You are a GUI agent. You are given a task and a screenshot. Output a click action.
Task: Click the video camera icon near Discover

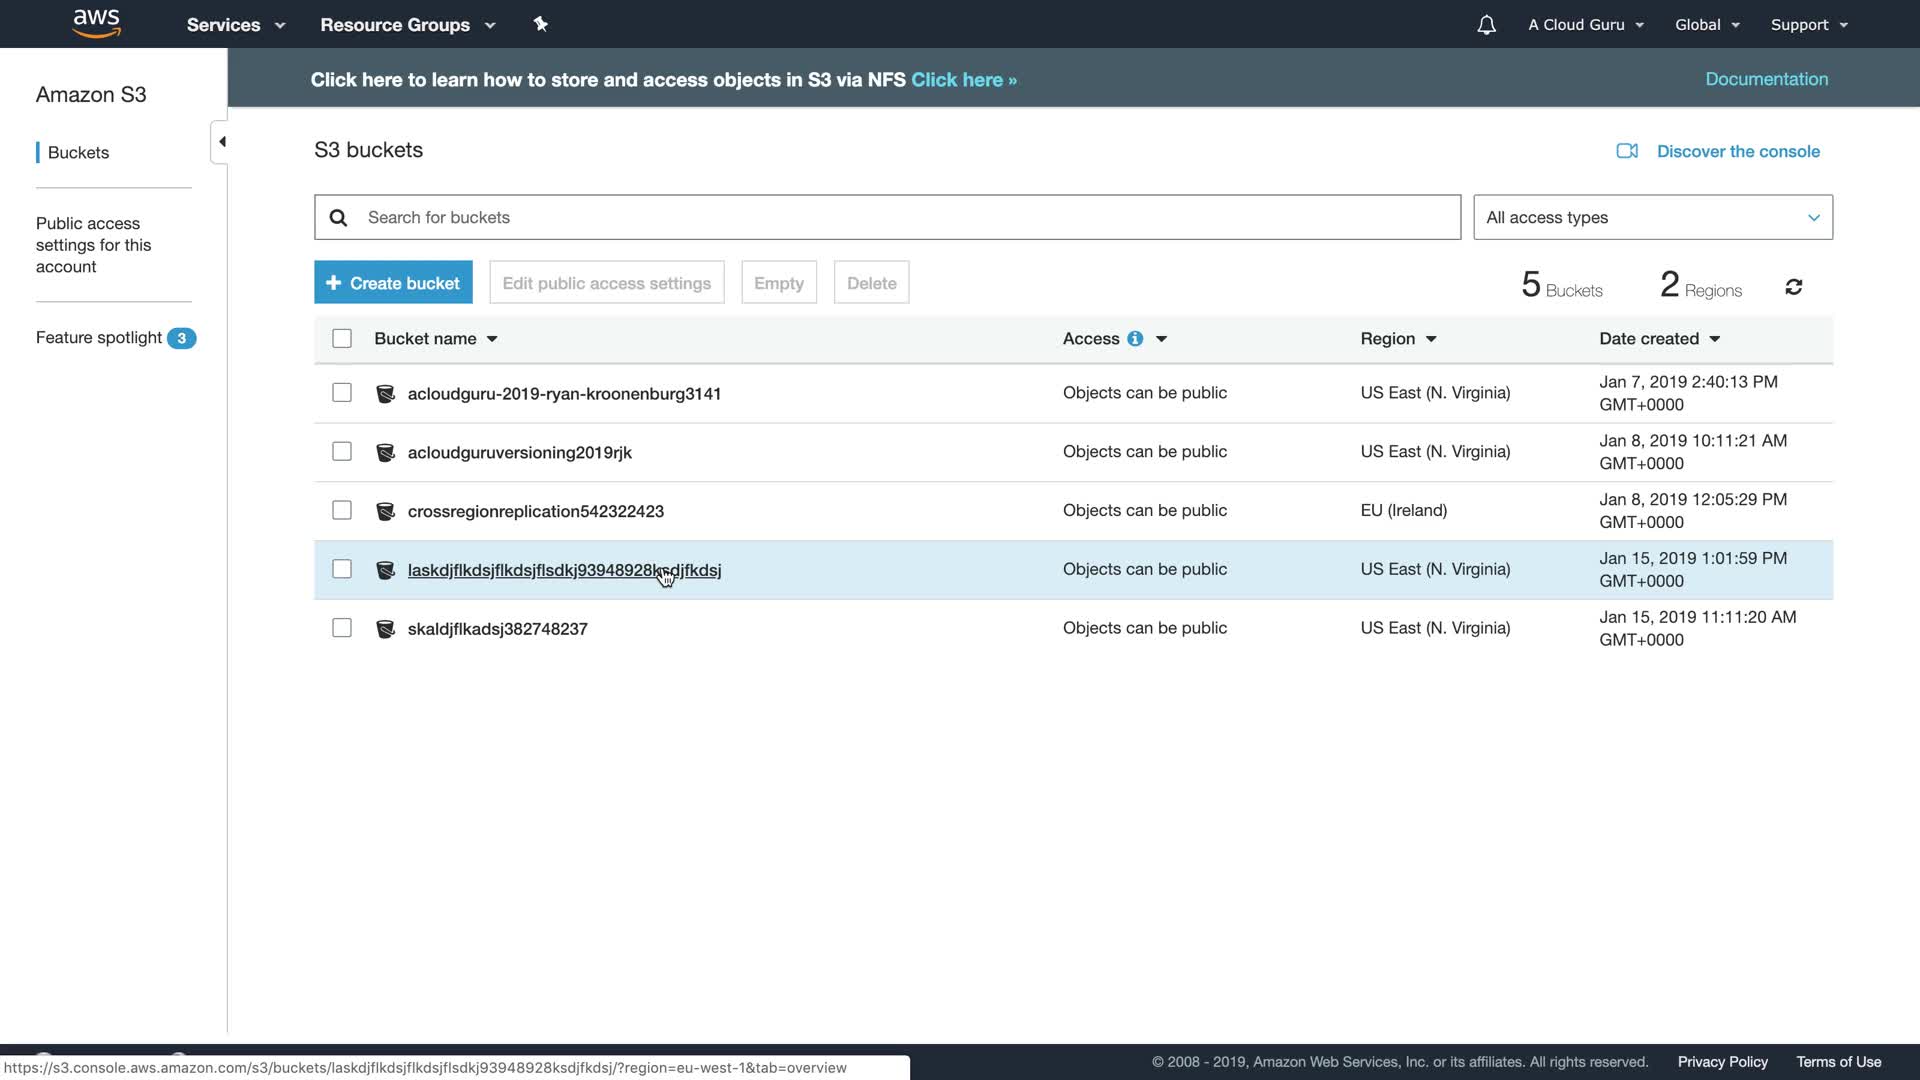tap(1627, 151)
